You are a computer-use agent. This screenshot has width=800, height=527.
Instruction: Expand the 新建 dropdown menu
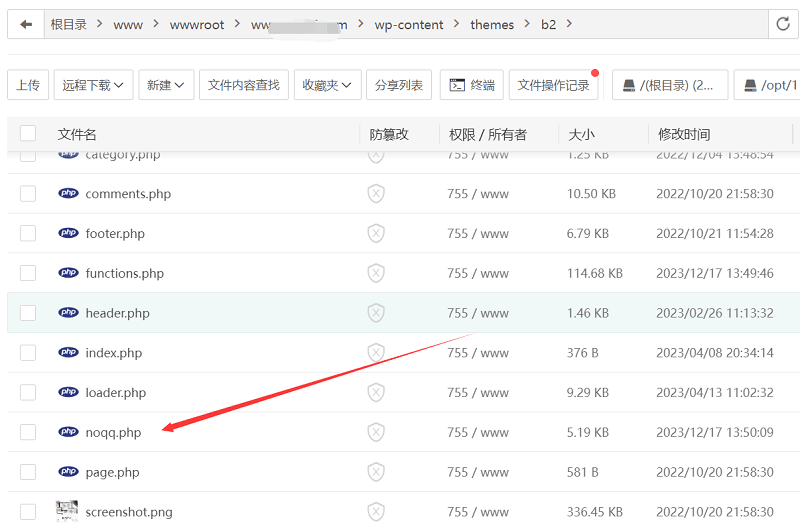(166, 85)
